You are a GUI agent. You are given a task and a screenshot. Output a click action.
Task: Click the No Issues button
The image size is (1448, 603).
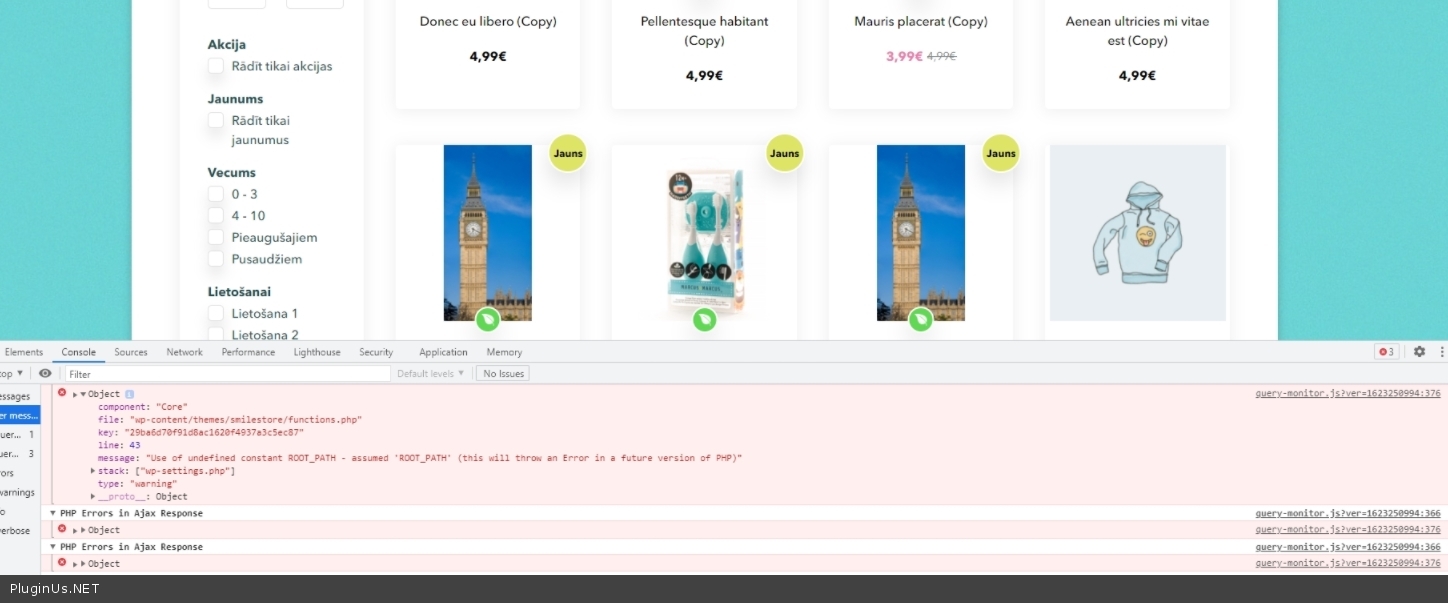click(x=502, y=374)
